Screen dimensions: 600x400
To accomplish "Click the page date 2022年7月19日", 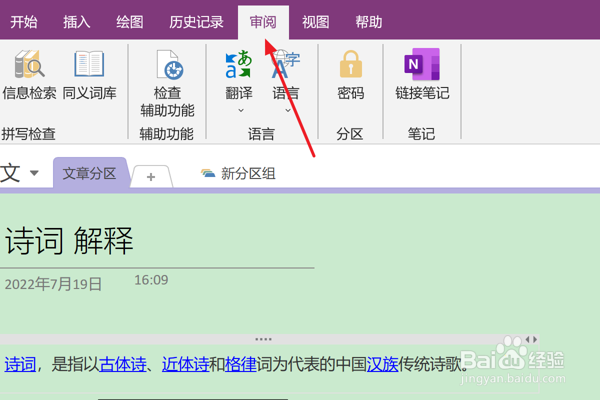I will [x=53, y=284].
